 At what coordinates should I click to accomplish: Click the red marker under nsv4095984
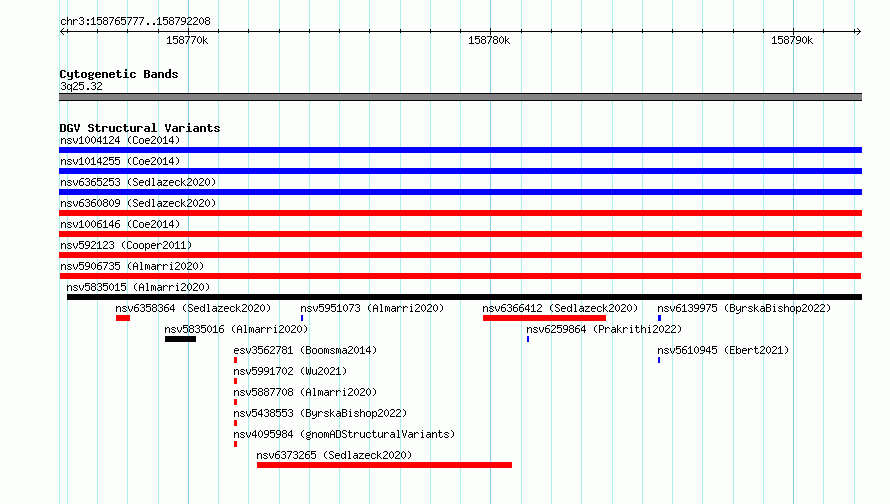(x=236, y=444)
